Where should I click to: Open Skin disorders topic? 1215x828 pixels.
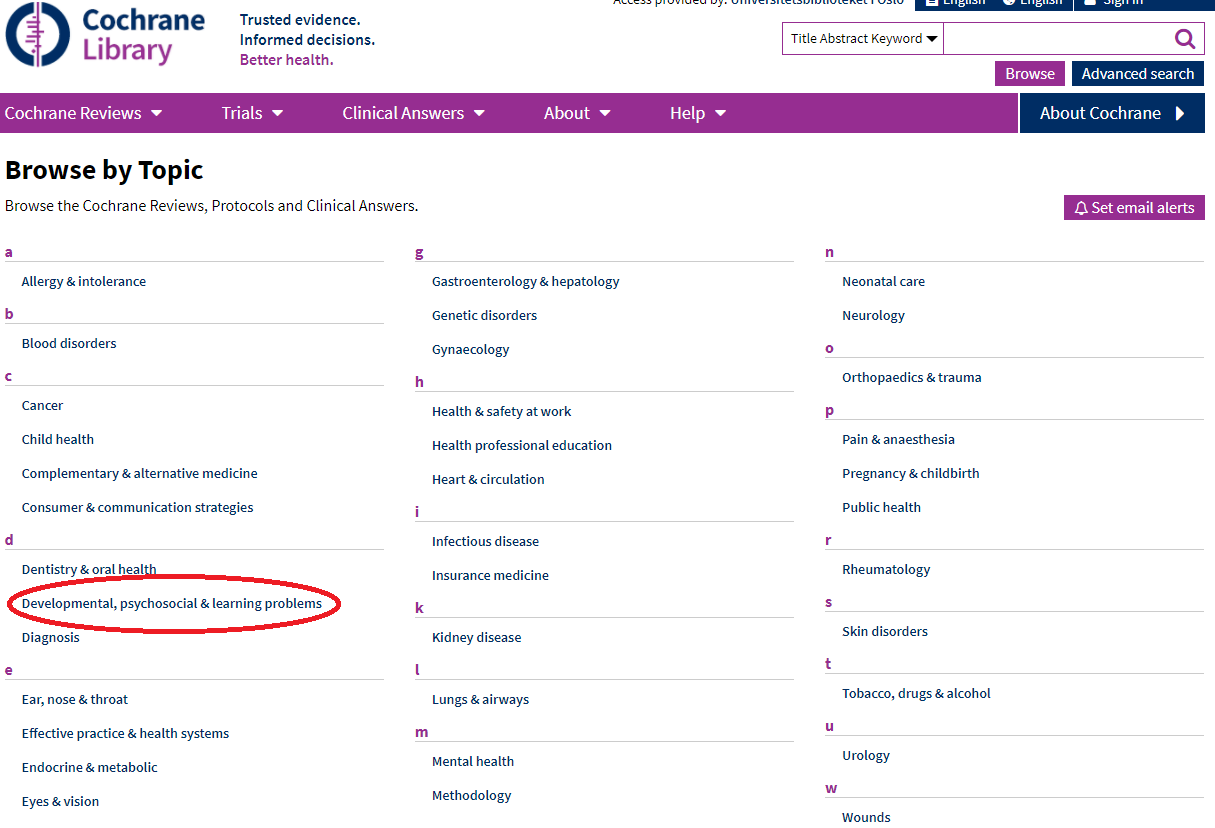coord(885,632)
